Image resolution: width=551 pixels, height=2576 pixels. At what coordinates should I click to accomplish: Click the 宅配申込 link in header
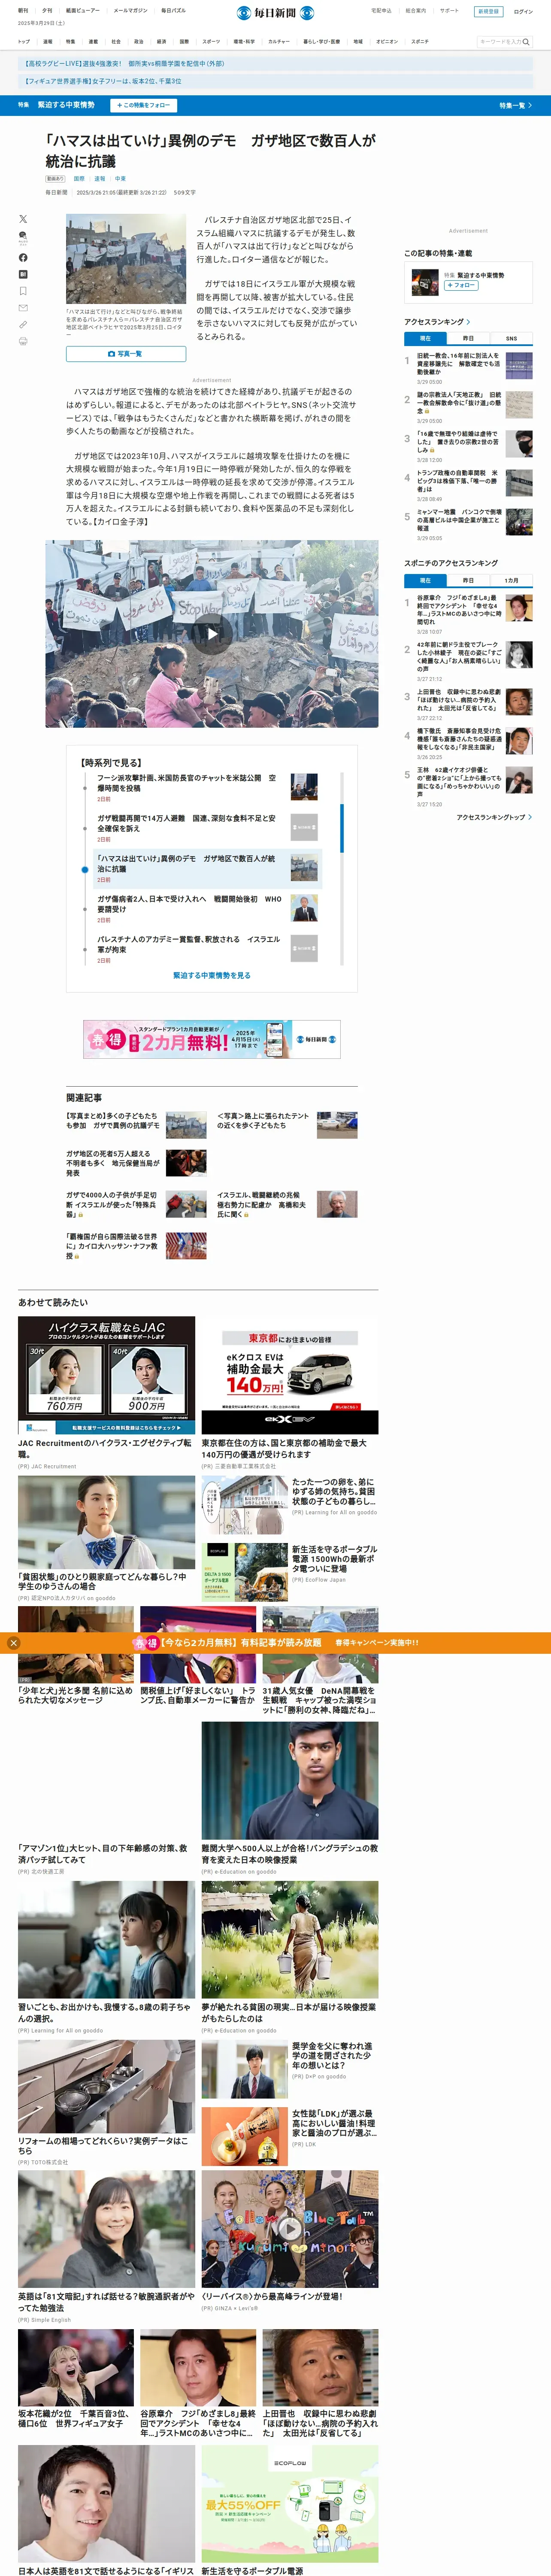point(381,11)
